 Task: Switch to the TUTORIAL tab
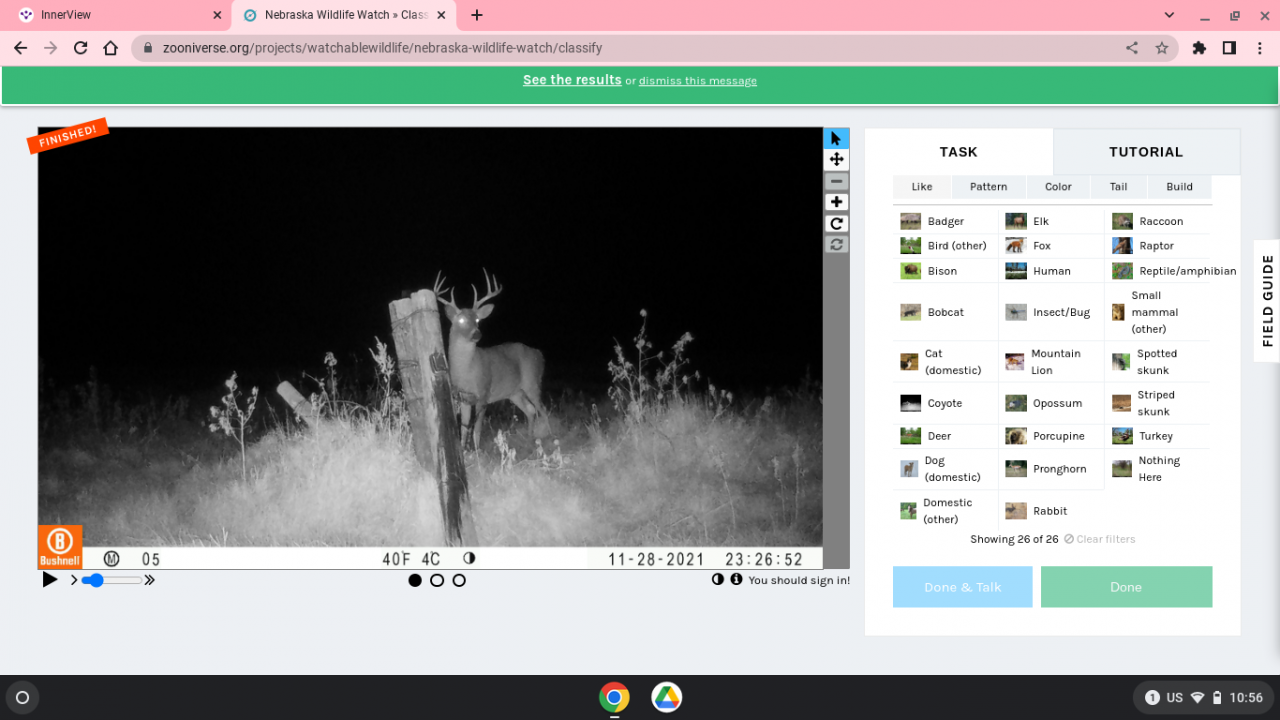tap(1146, 152)
